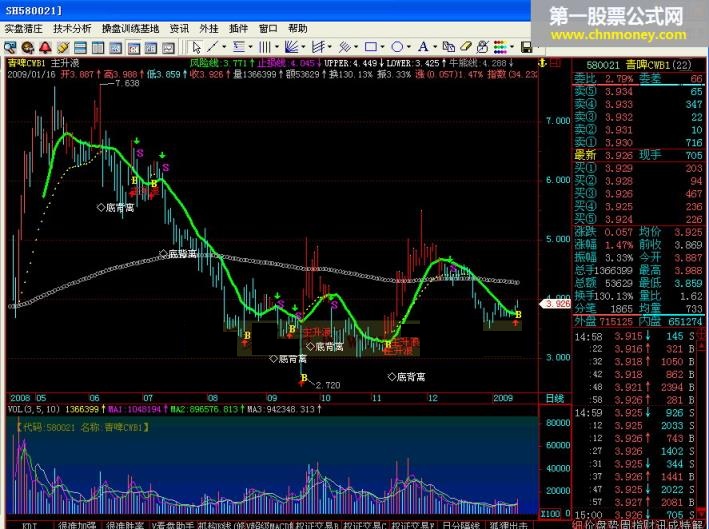The image size is (709, 529).
Task: Select the vertical split window layout icon
Action: [x=98, y=47]
